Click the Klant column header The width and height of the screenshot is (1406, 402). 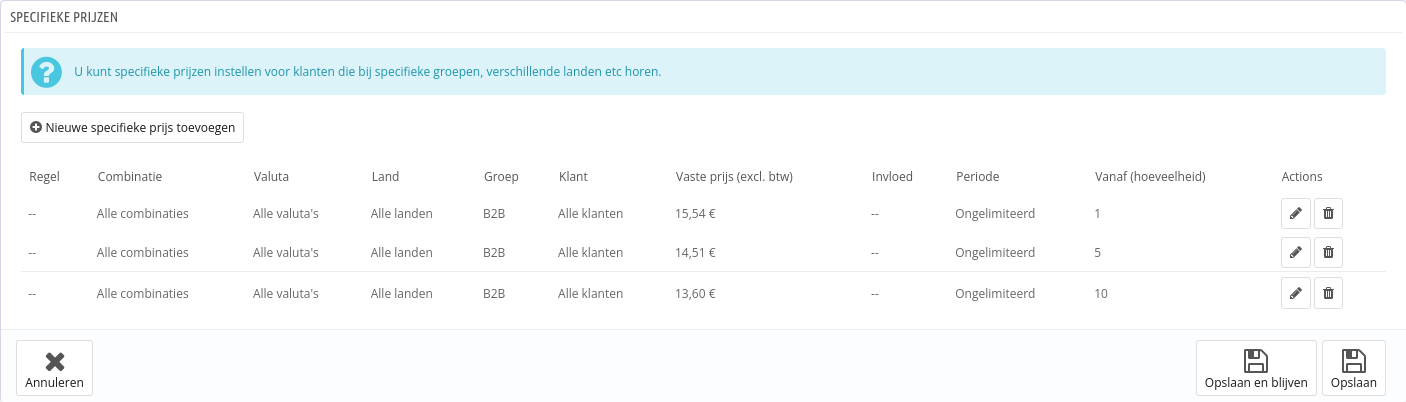[x=573, y=176]
